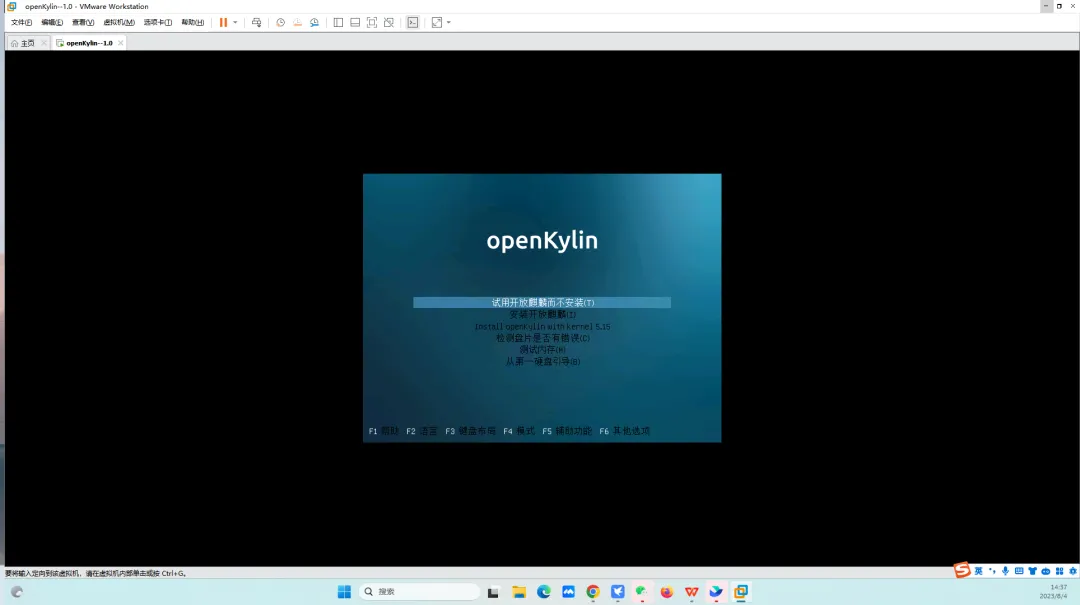This screenshot has width=1080, height=605.
Task: Launch Firefox from the taskbar
Action: (x=667, y=592)
